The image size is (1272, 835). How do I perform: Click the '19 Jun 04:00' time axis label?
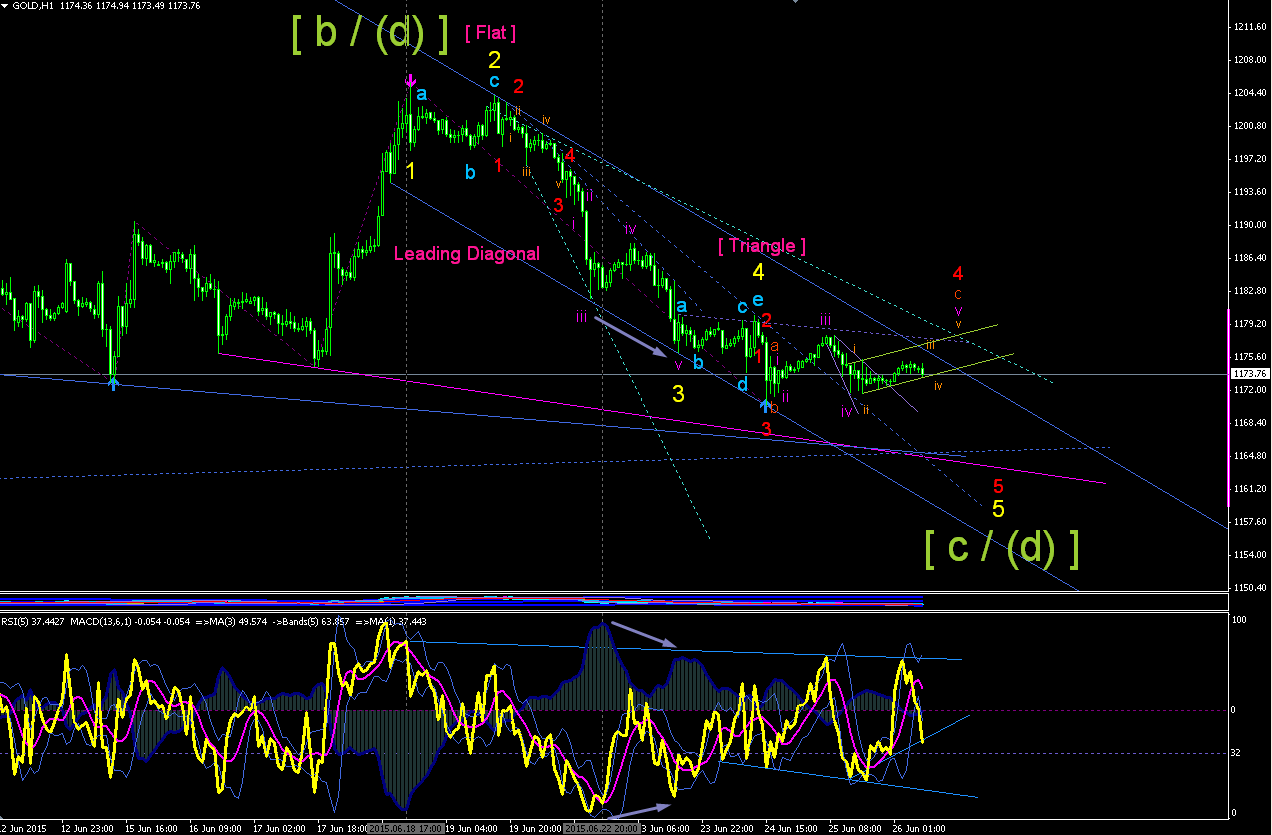[x=472, y=829]
